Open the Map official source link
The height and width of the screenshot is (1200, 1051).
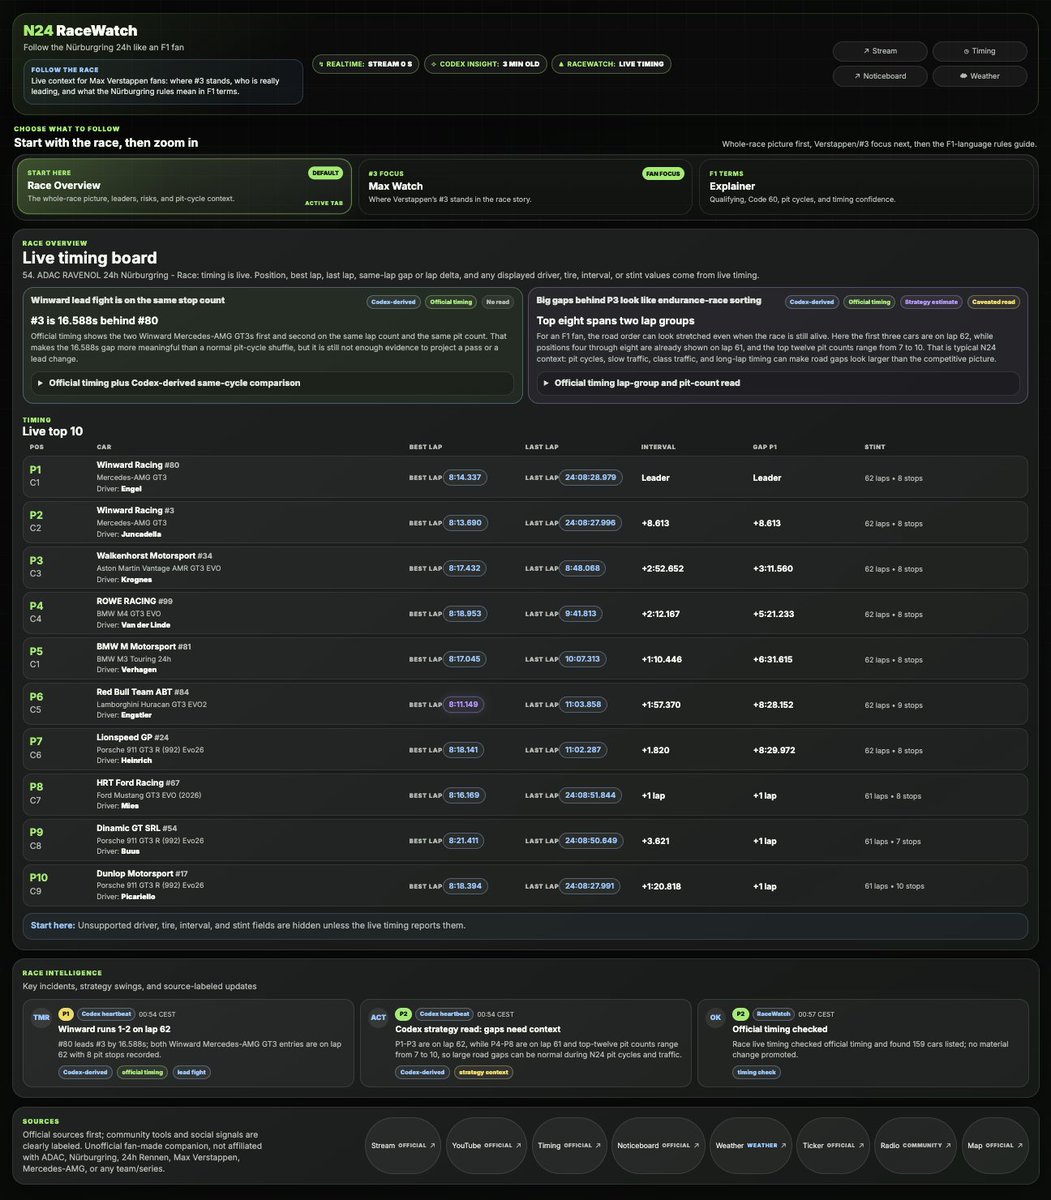pos(994,1146)
